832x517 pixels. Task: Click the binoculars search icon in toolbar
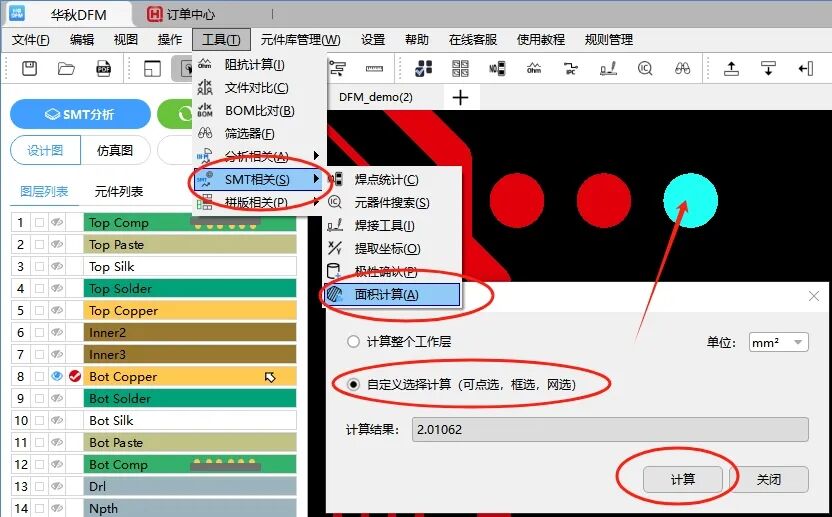pyautogui.click(x=683, y=68)
